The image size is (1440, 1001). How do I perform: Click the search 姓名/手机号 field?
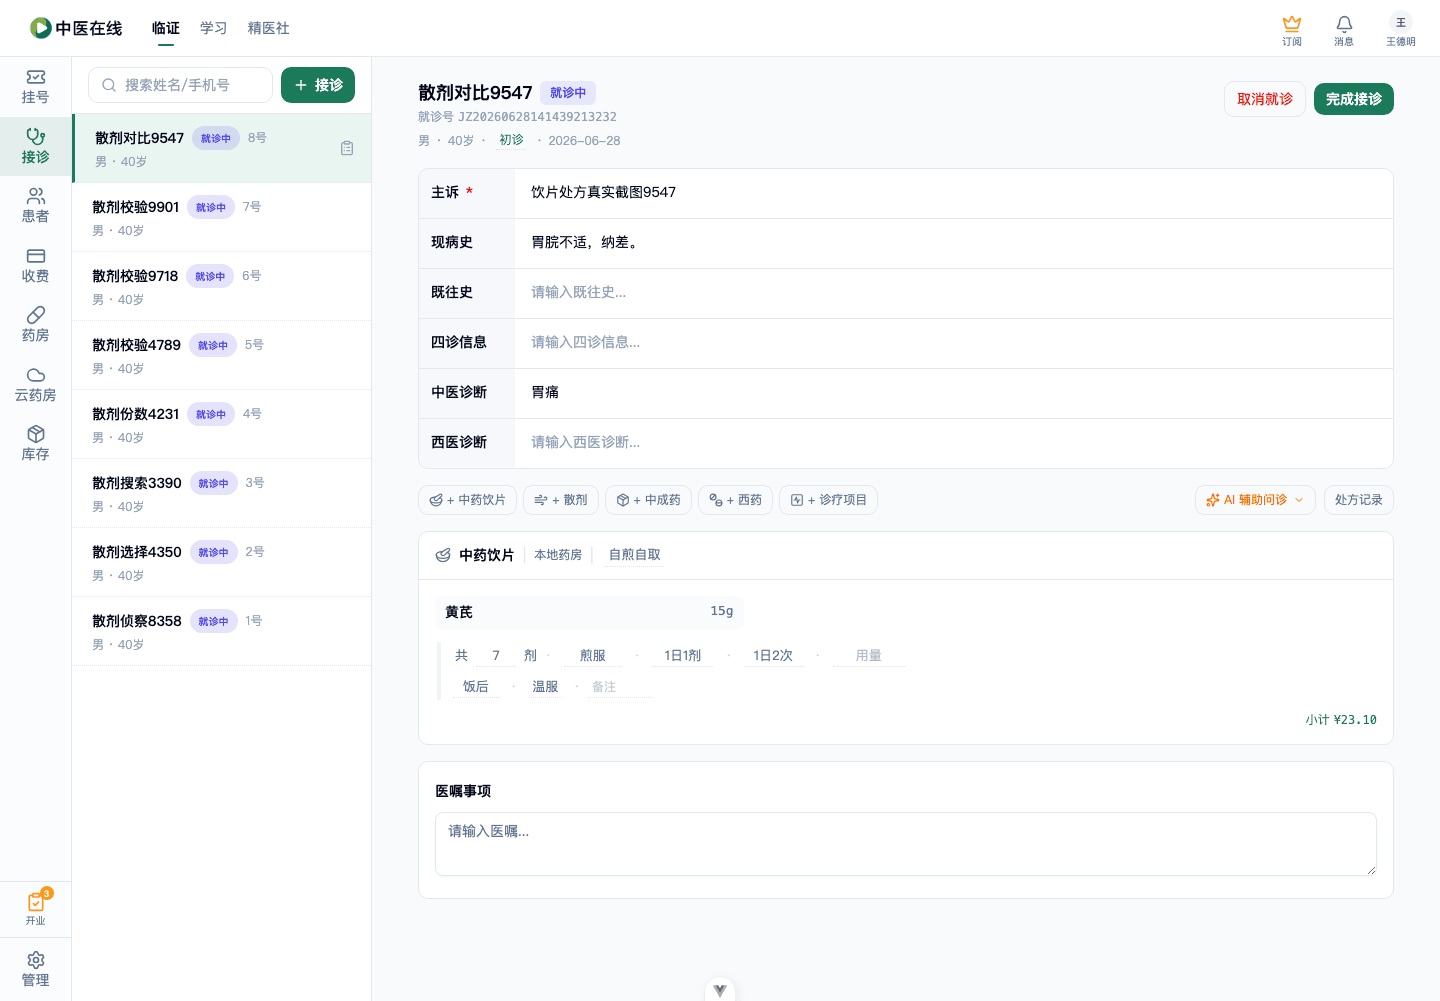[180, 85]
